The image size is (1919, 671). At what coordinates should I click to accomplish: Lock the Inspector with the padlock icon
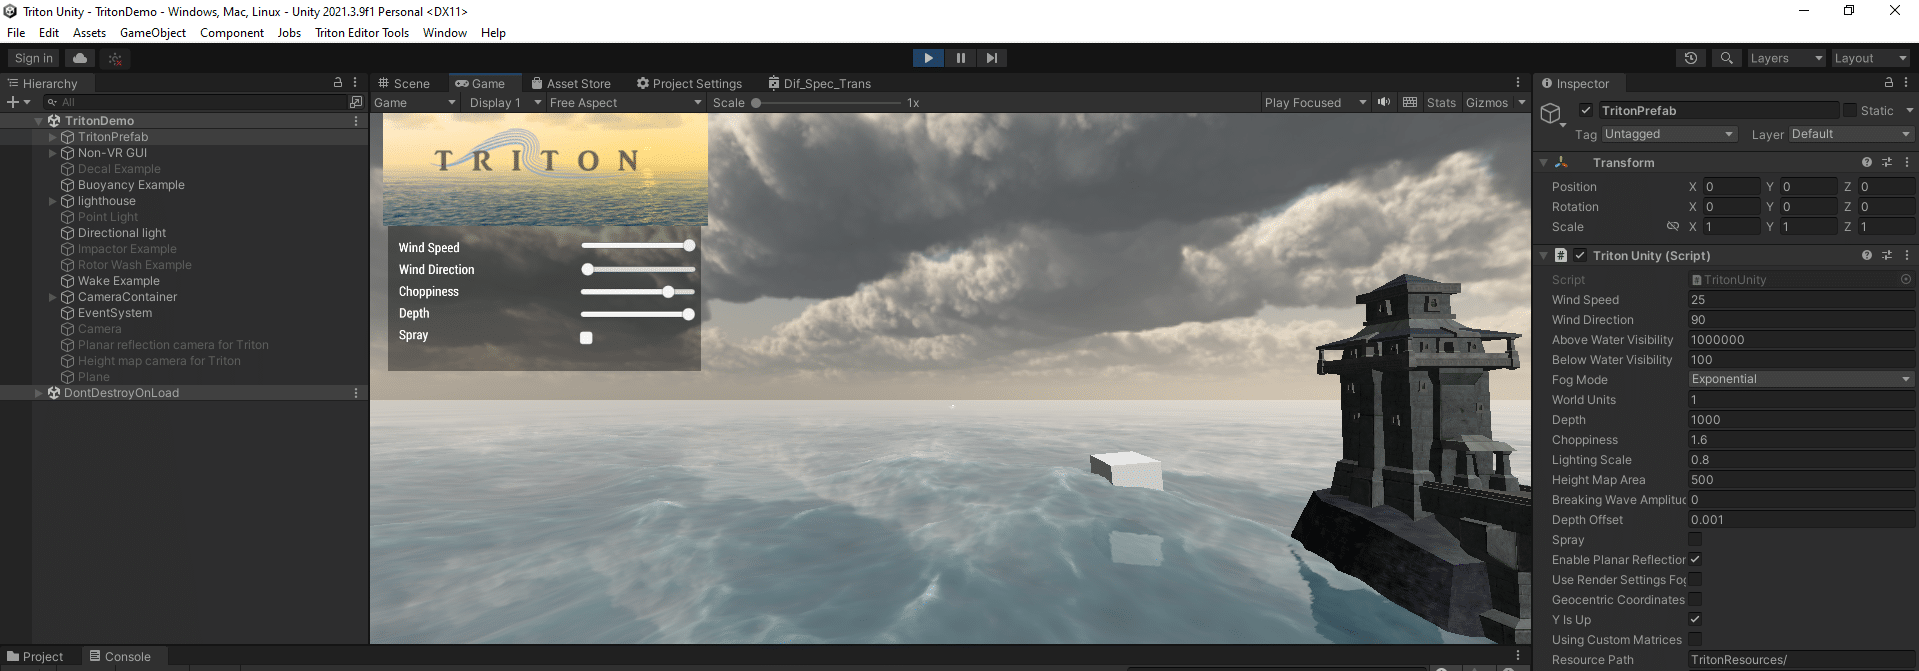[x=1889, y=83]
